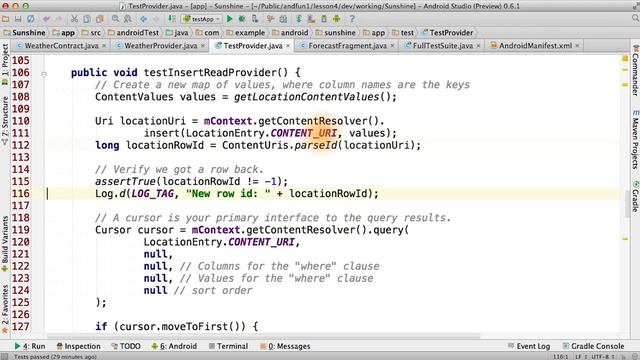Image resolution: width=640 pixels, height=360 pixels.
Task: Open the testApp run configuration dropdown
Action: click(x=202, y=19)
